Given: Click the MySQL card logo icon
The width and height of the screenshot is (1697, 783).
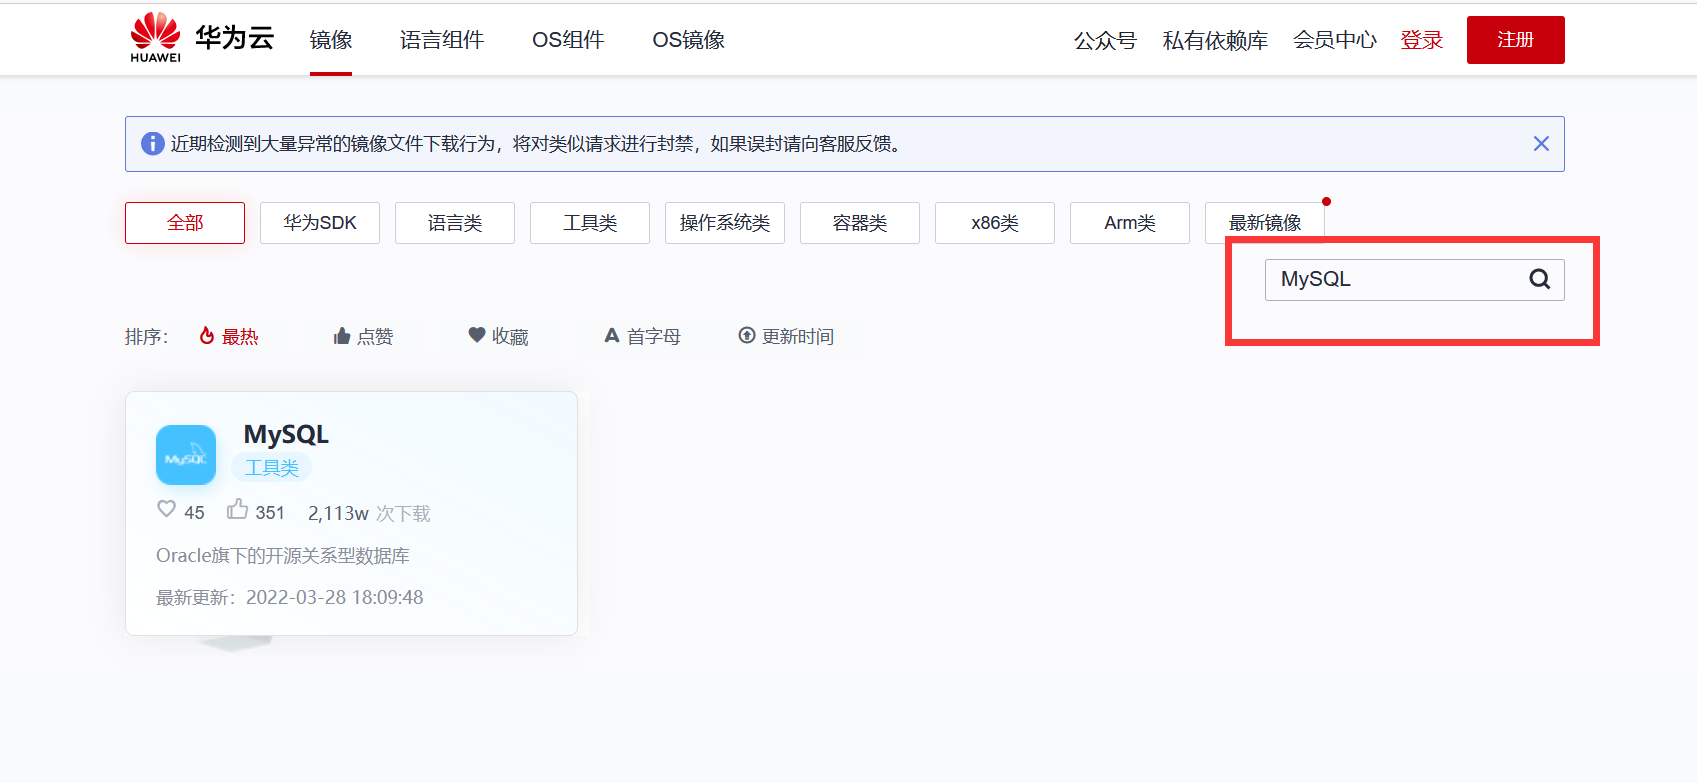Looking at the screenshot, I should click(186, 455).
